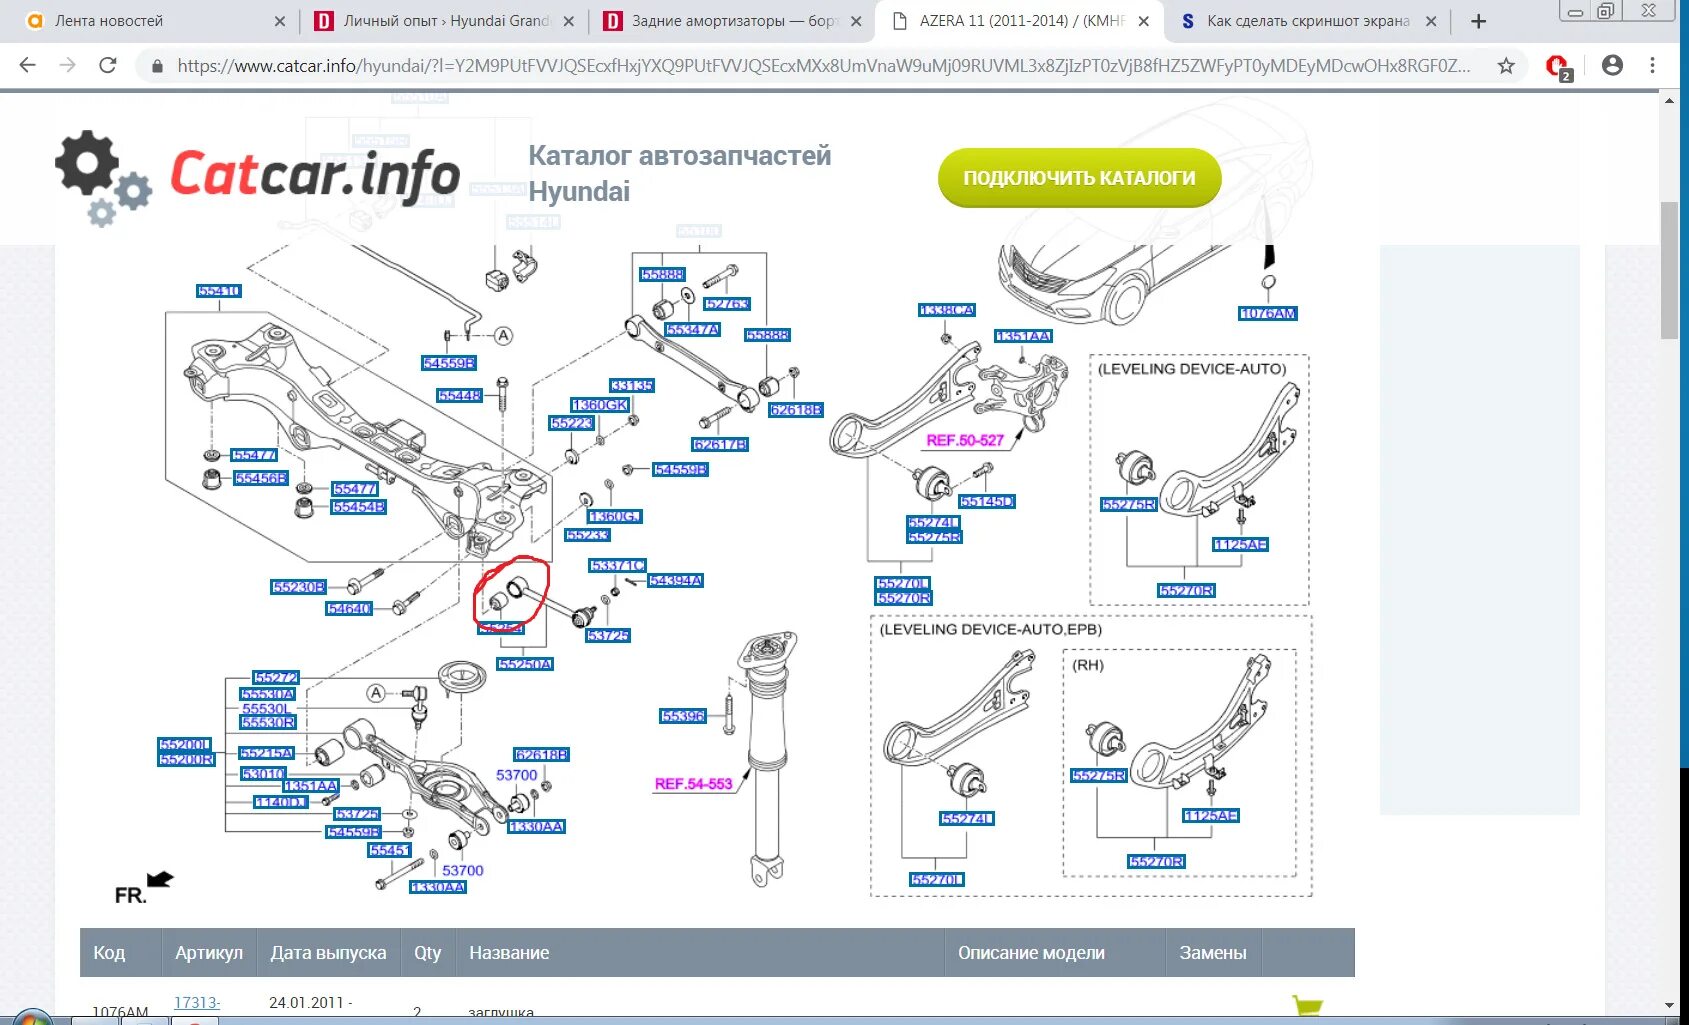Close the Лента новостей tab
The height and width of the screenshot is (1025, 1689).
pyautogui.click(x=279, y=21)
